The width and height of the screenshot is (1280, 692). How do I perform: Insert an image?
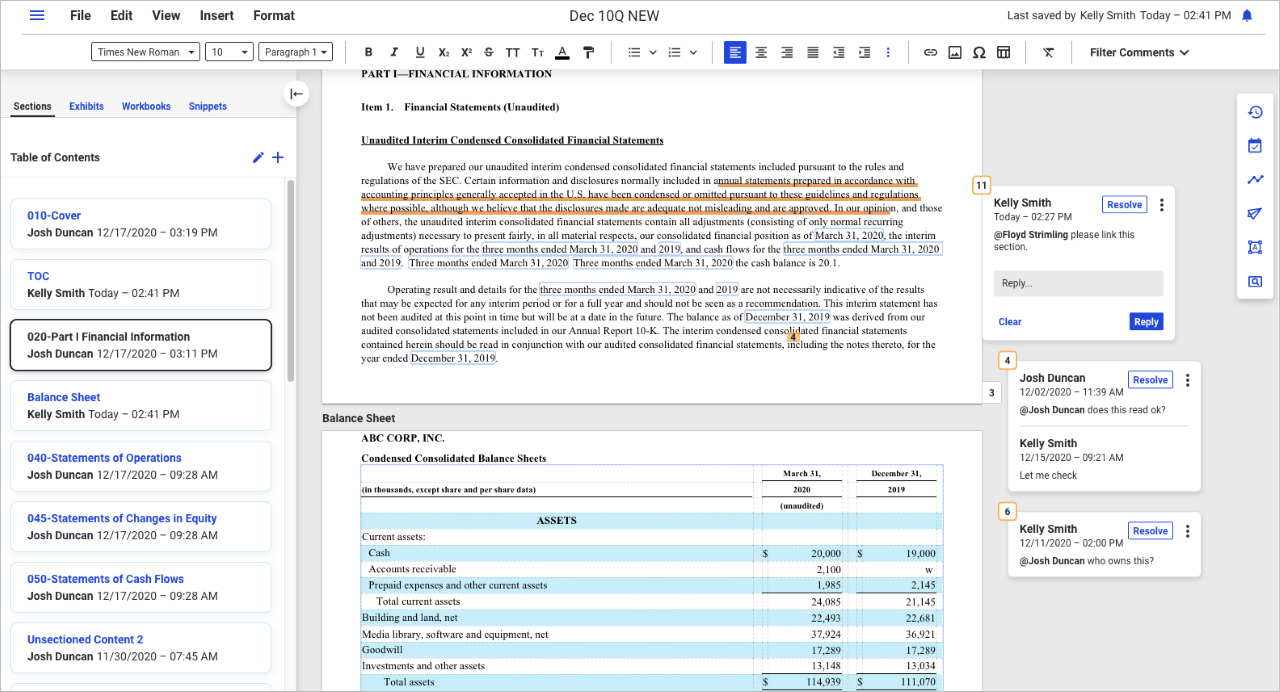pos(955,52)
